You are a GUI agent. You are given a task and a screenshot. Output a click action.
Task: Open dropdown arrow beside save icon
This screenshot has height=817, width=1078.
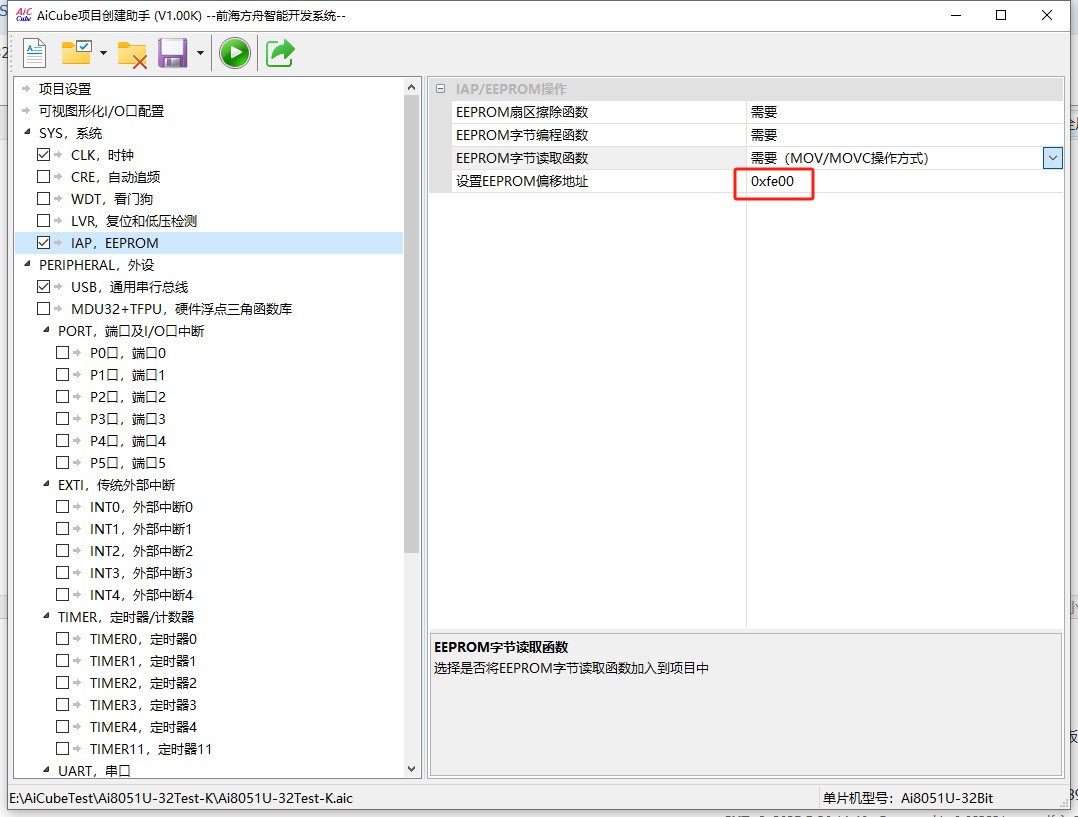[200, 53]
